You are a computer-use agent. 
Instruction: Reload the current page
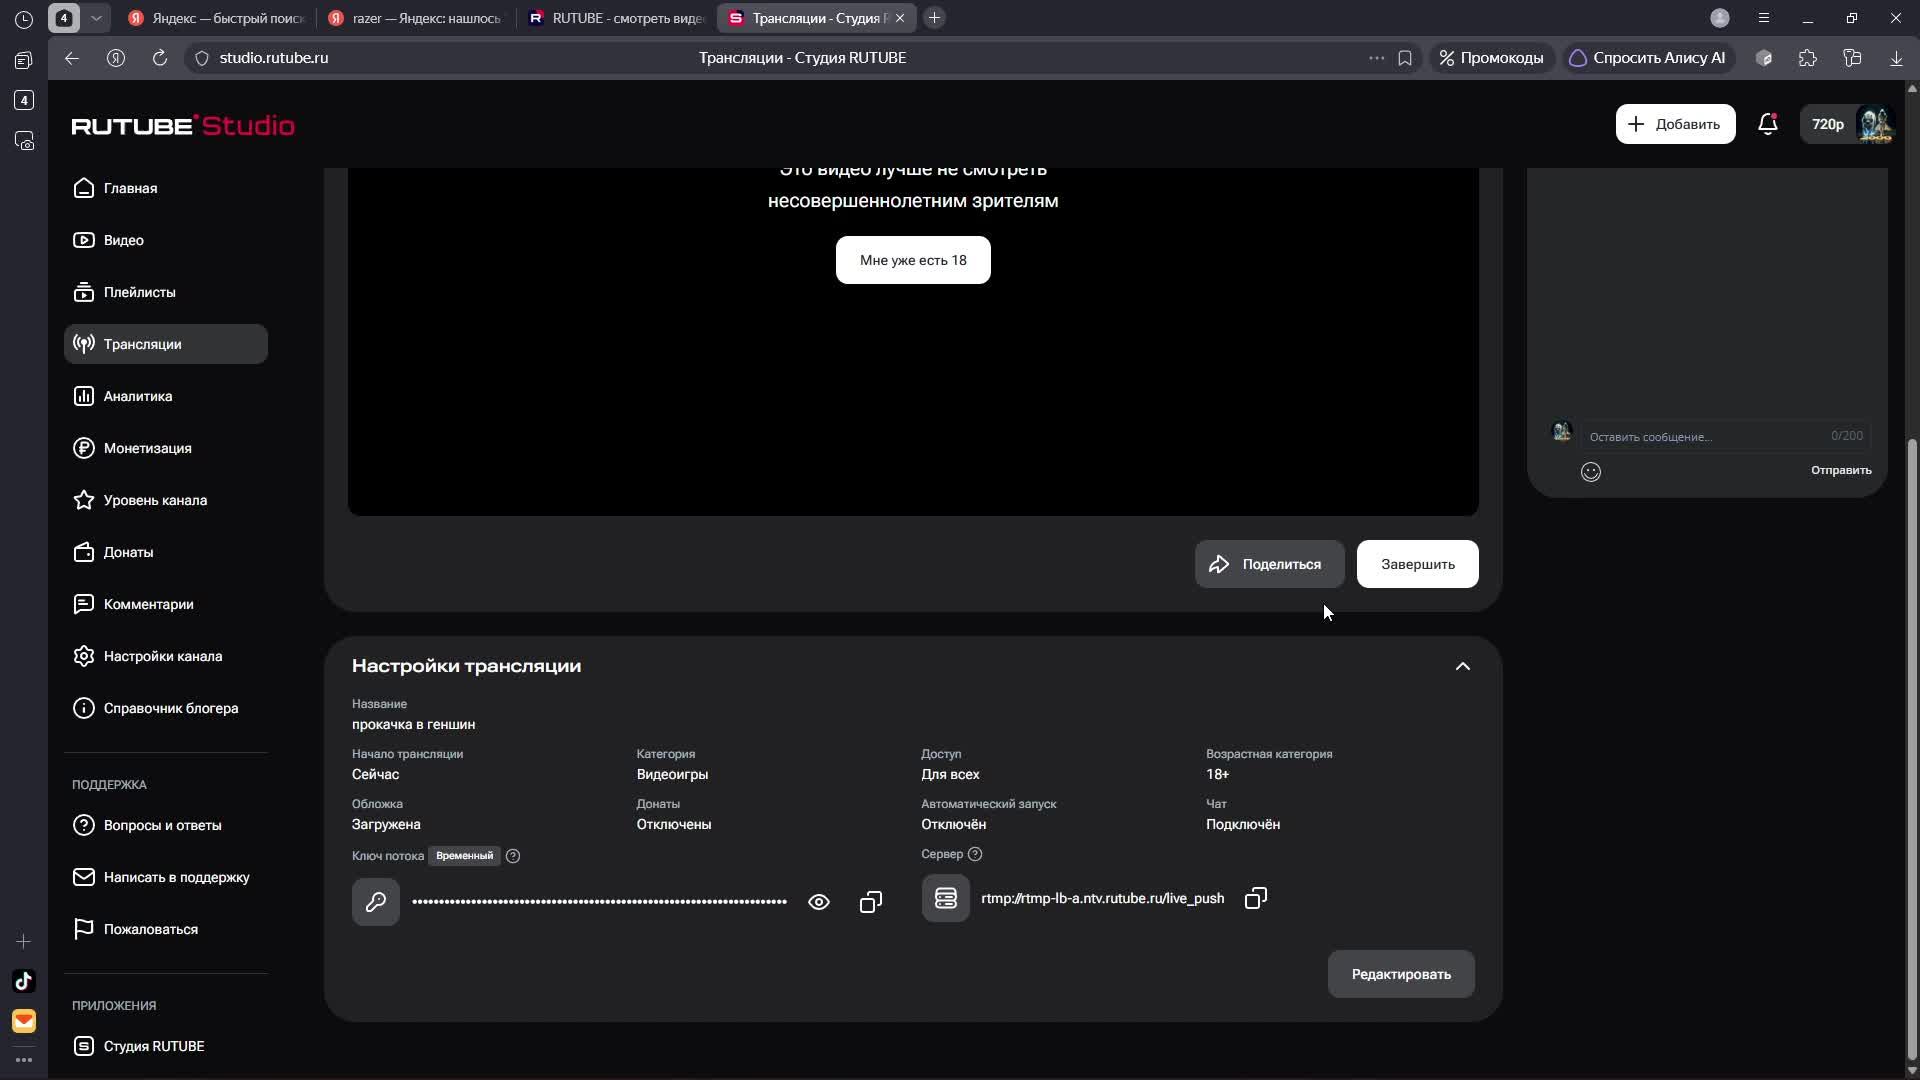pyautogui.click(x=160, y=58)
